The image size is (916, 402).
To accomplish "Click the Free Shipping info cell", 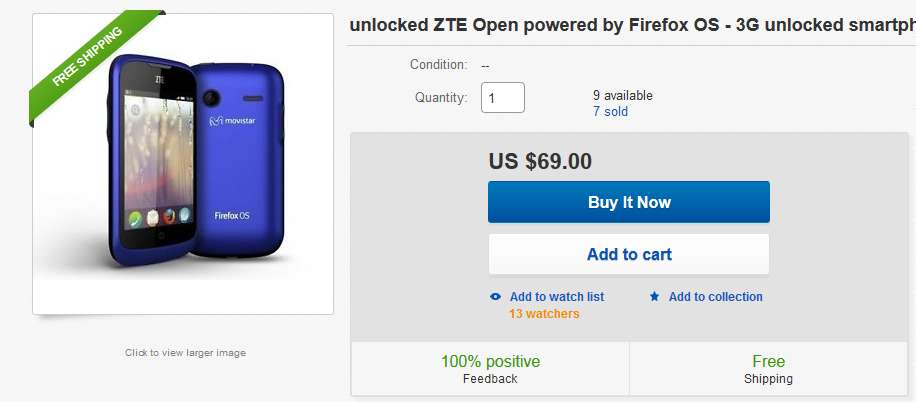I will (768, 369).
